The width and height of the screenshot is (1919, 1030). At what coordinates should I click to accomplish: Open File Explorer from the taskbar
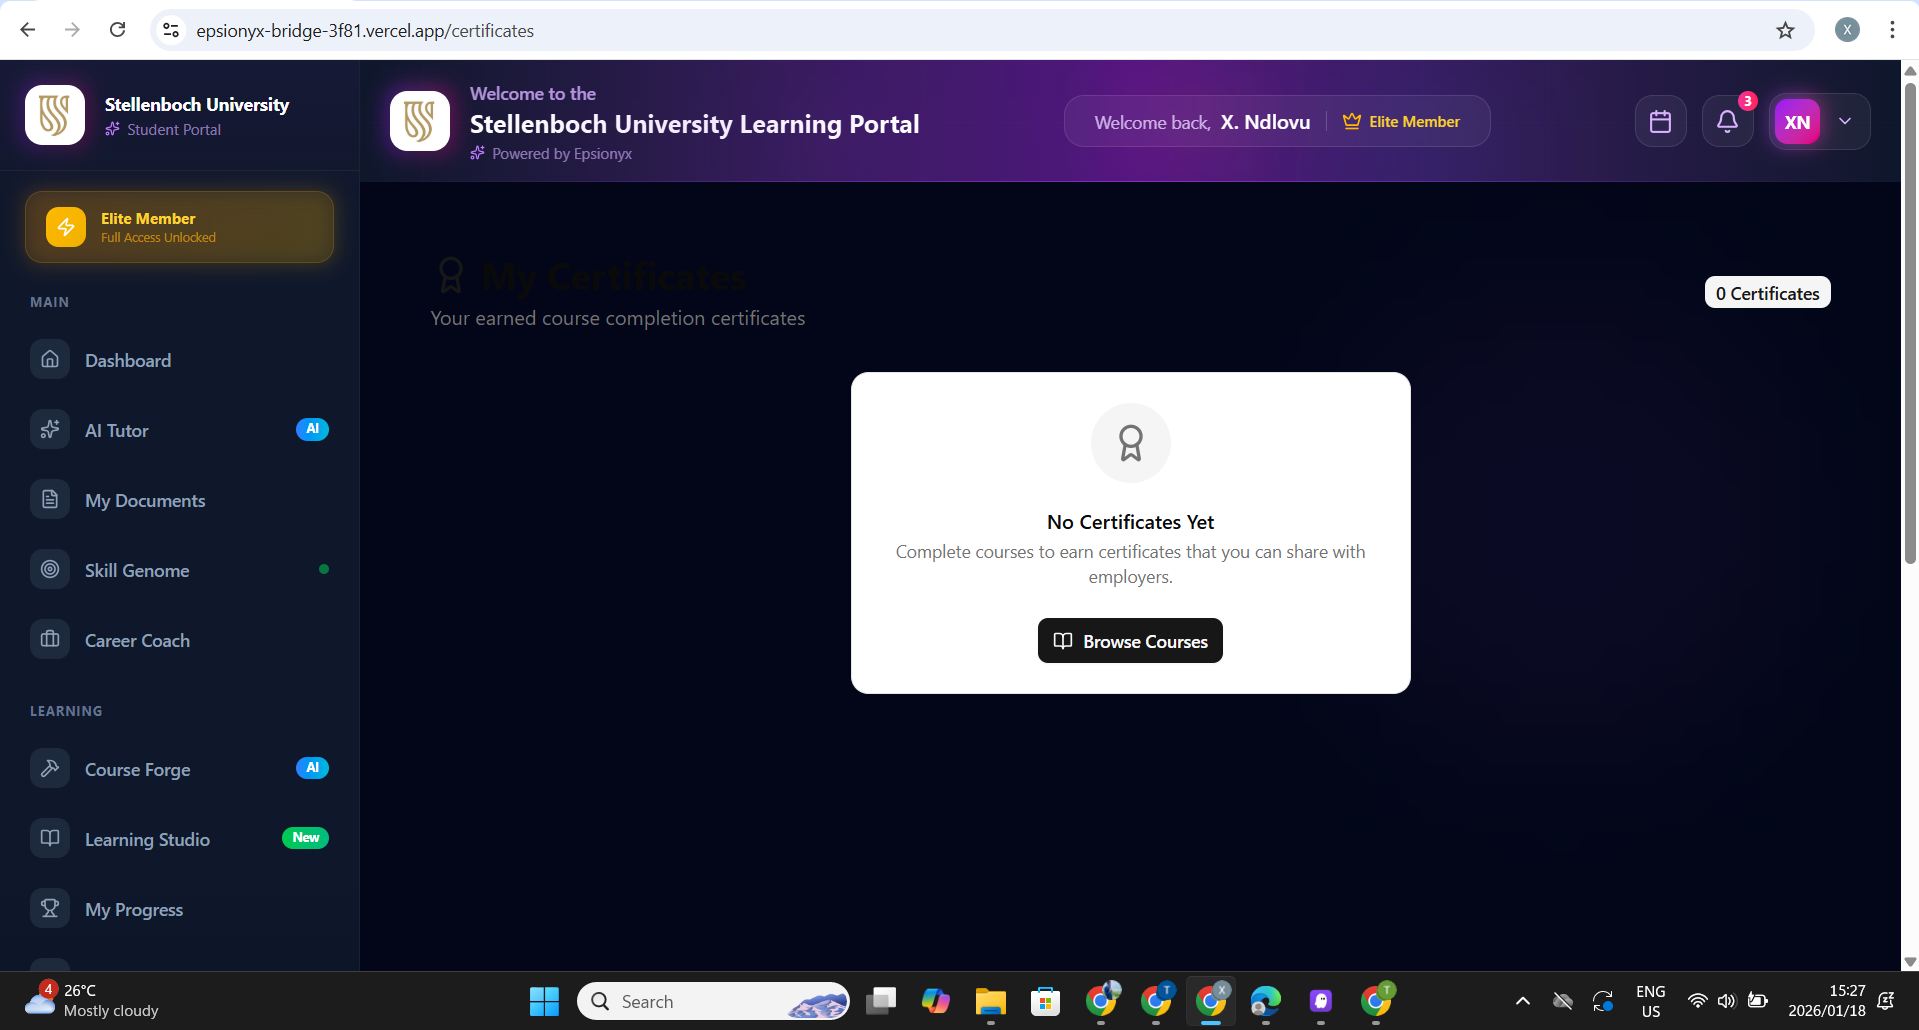[x=991, y=1001]
